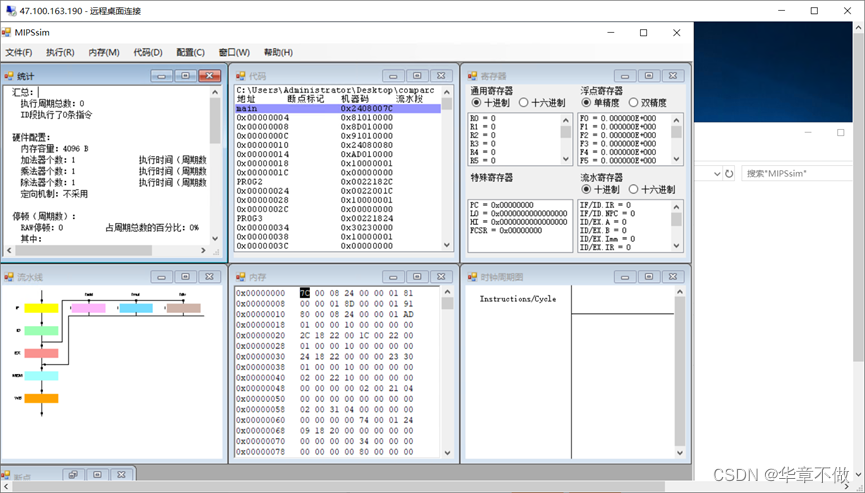The image size is (865, 493).
Task: Maximize the 寄存器 window
Action: (649, 76)
